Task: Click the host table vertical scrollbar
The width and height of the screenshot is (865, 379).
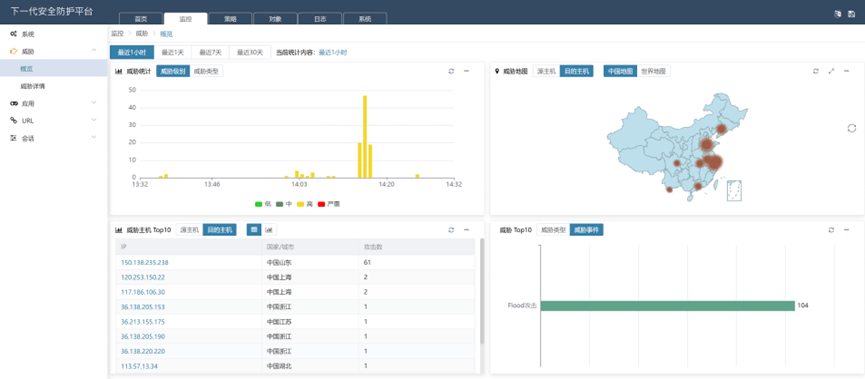Action: coord(482,291)
